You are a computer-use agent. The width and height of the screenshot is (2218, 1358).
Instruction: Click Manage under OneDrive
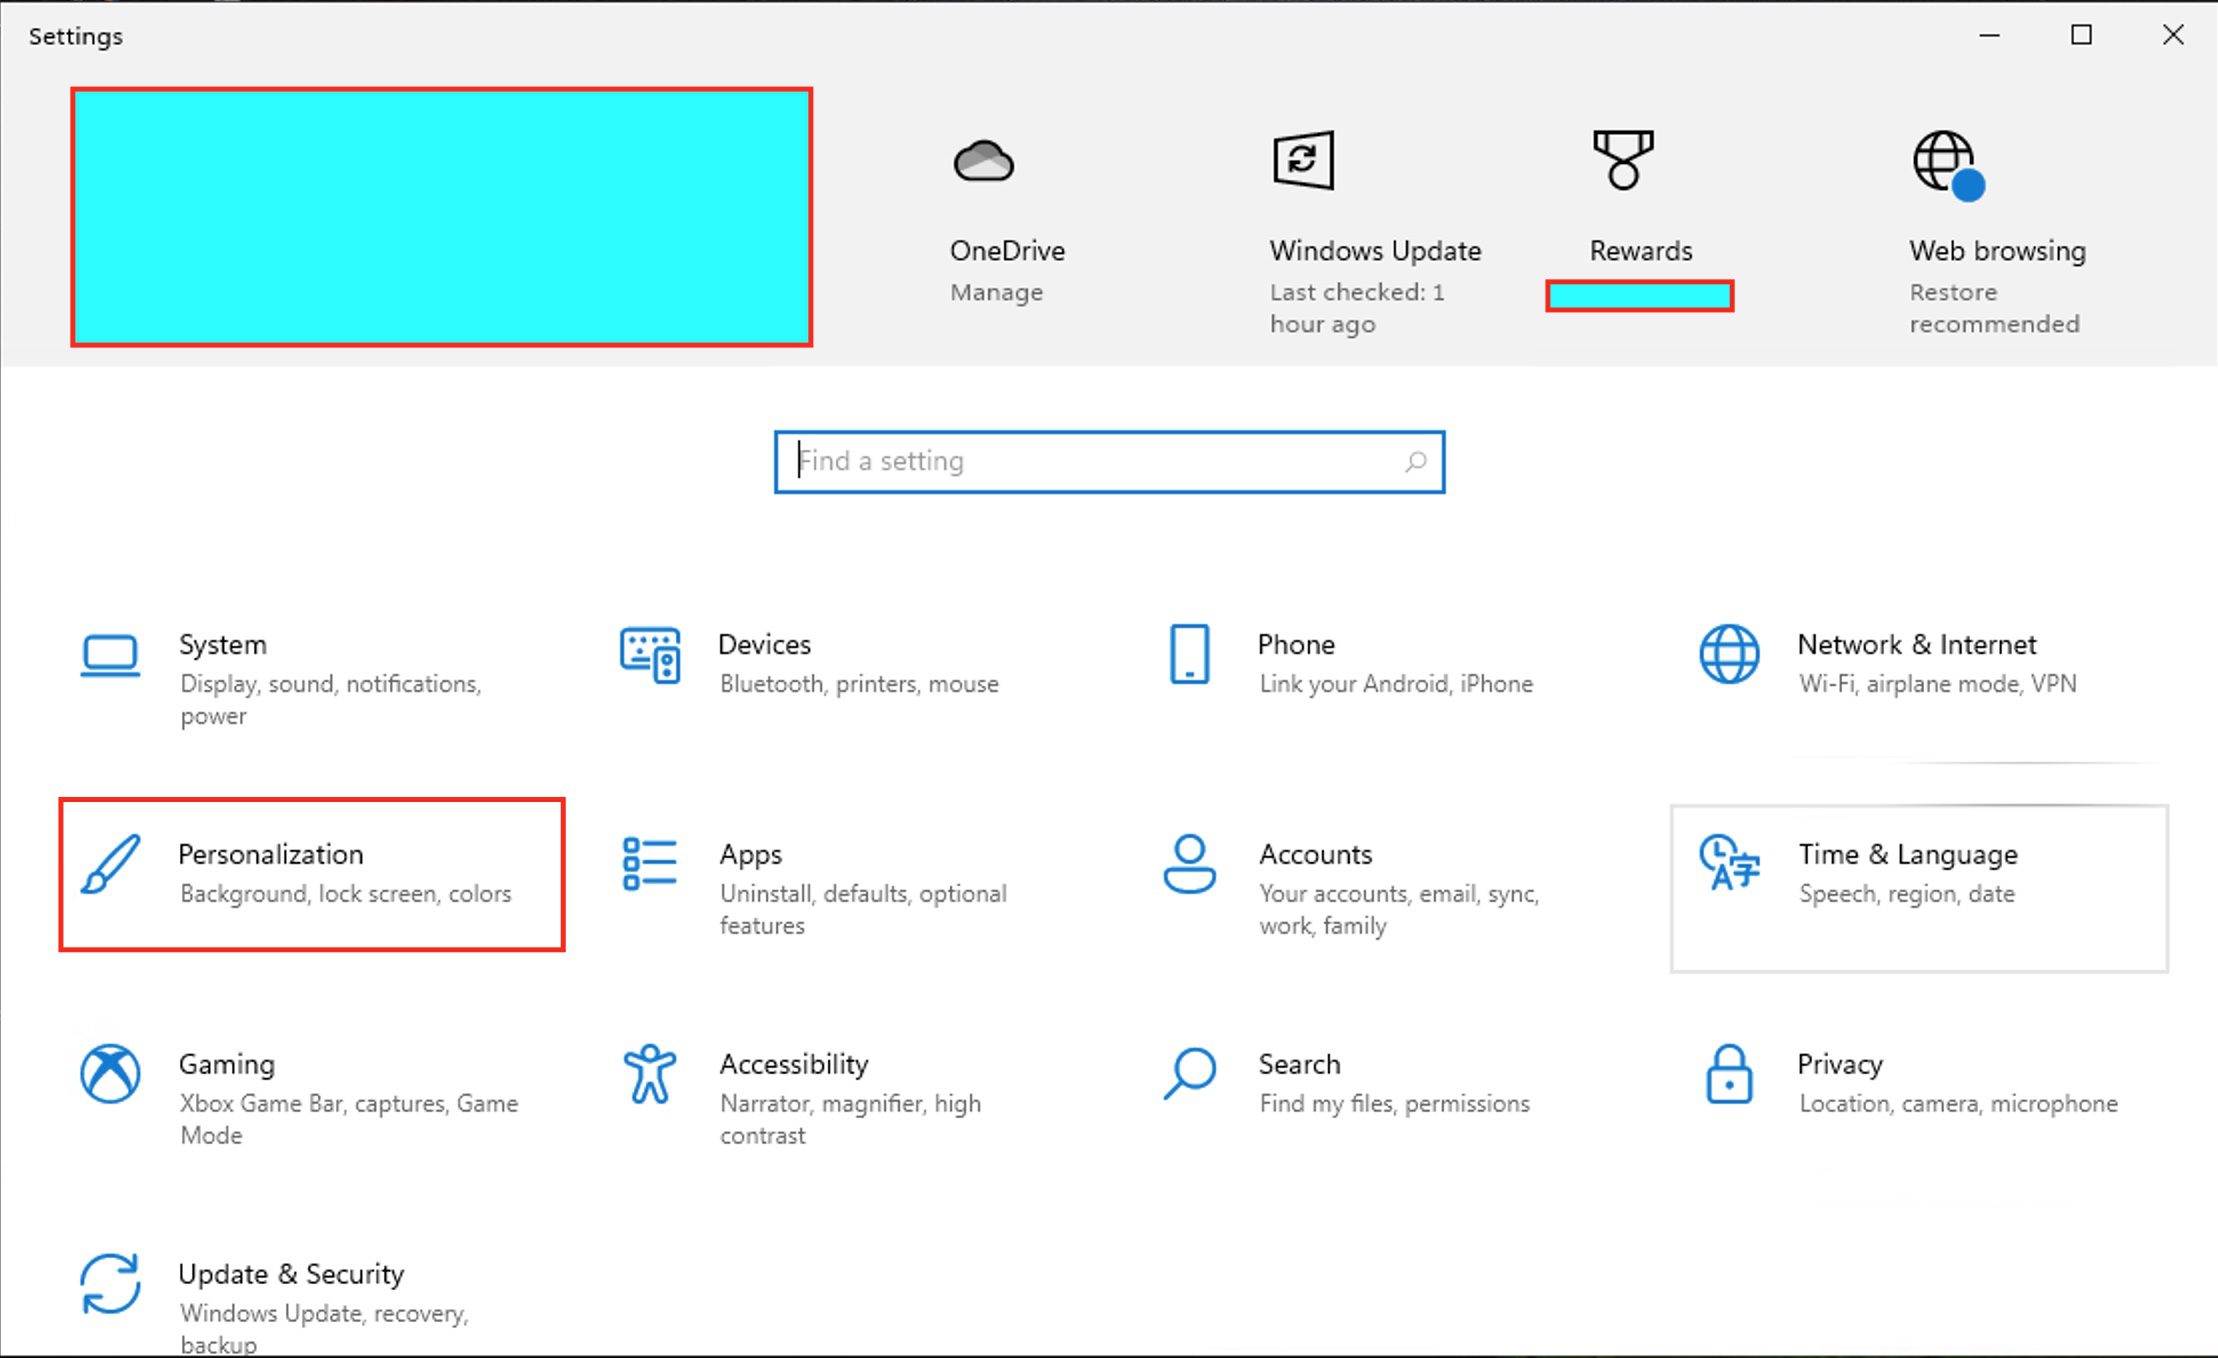click(x=996, y=293)
